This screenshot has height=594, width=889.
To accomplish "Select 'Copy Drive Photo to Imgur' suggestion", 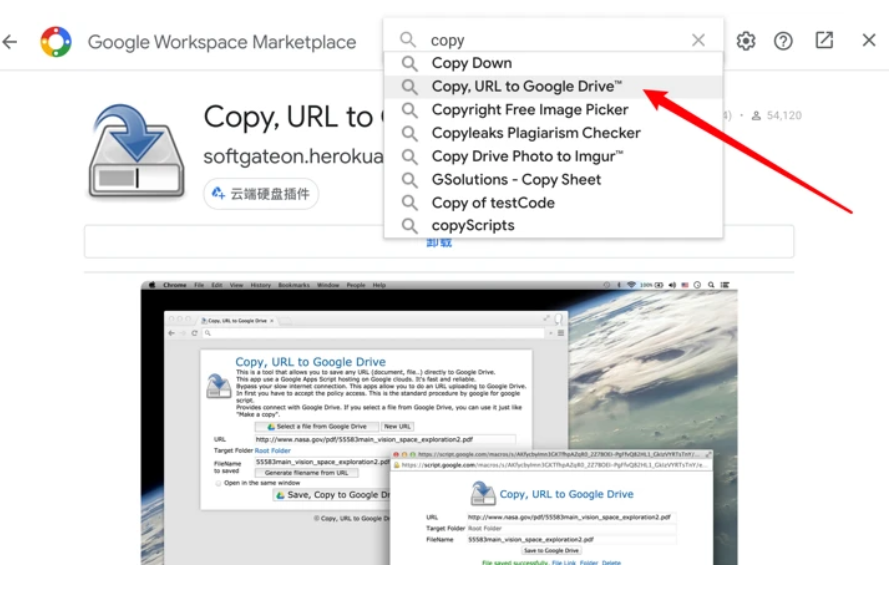I will (x=553, y=156).
